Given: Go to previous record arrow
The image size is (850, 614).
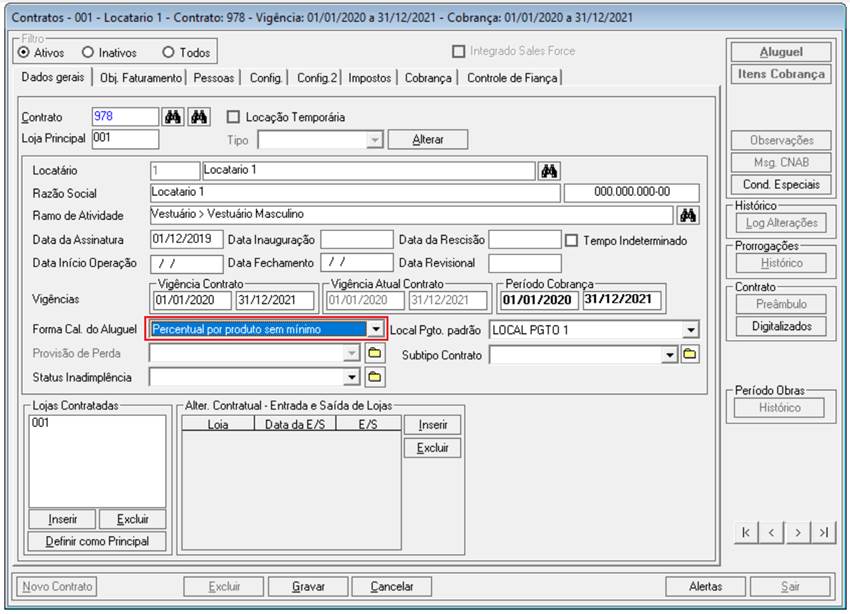Looking at the screenshot, I should coord(771,533).
